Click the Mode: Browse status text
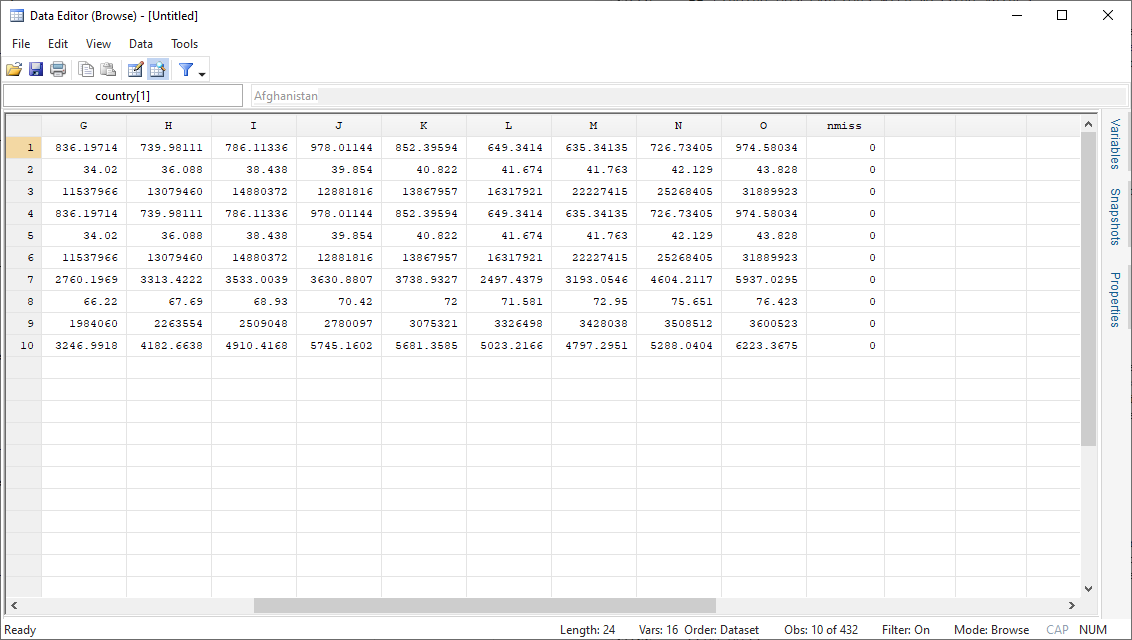 [x=991, y=630]
